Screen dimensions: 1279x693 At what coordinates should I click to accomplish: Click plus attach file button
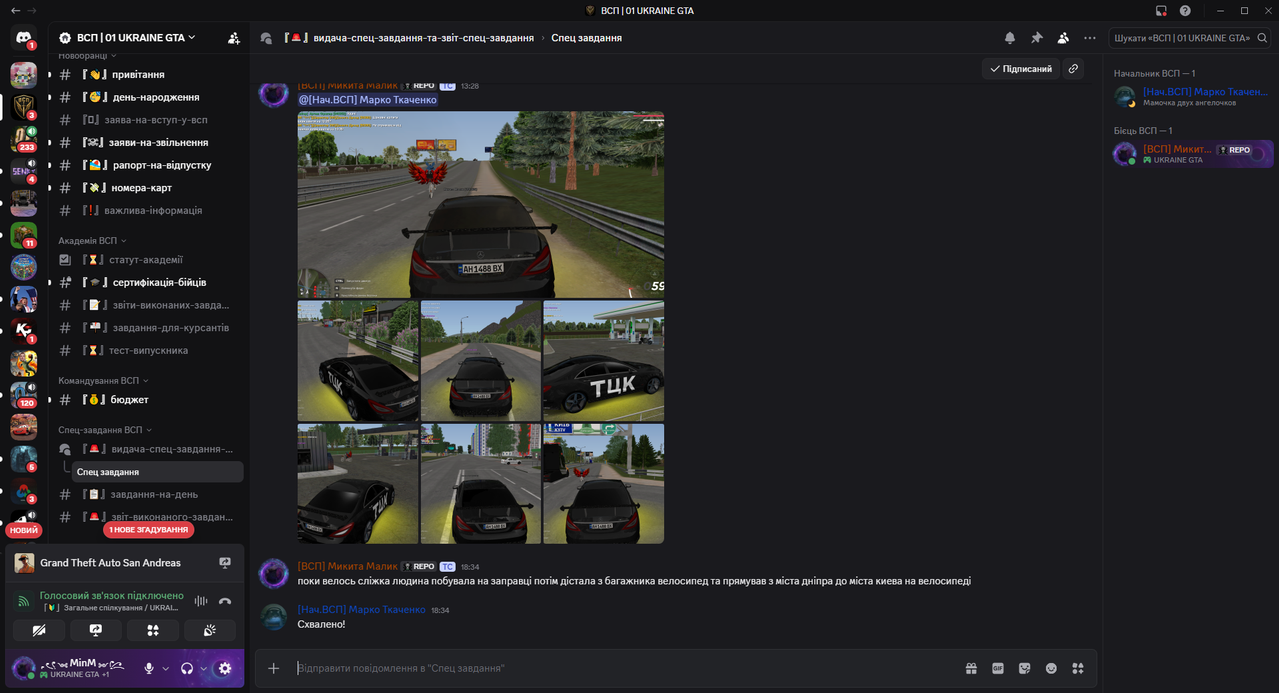273,668
